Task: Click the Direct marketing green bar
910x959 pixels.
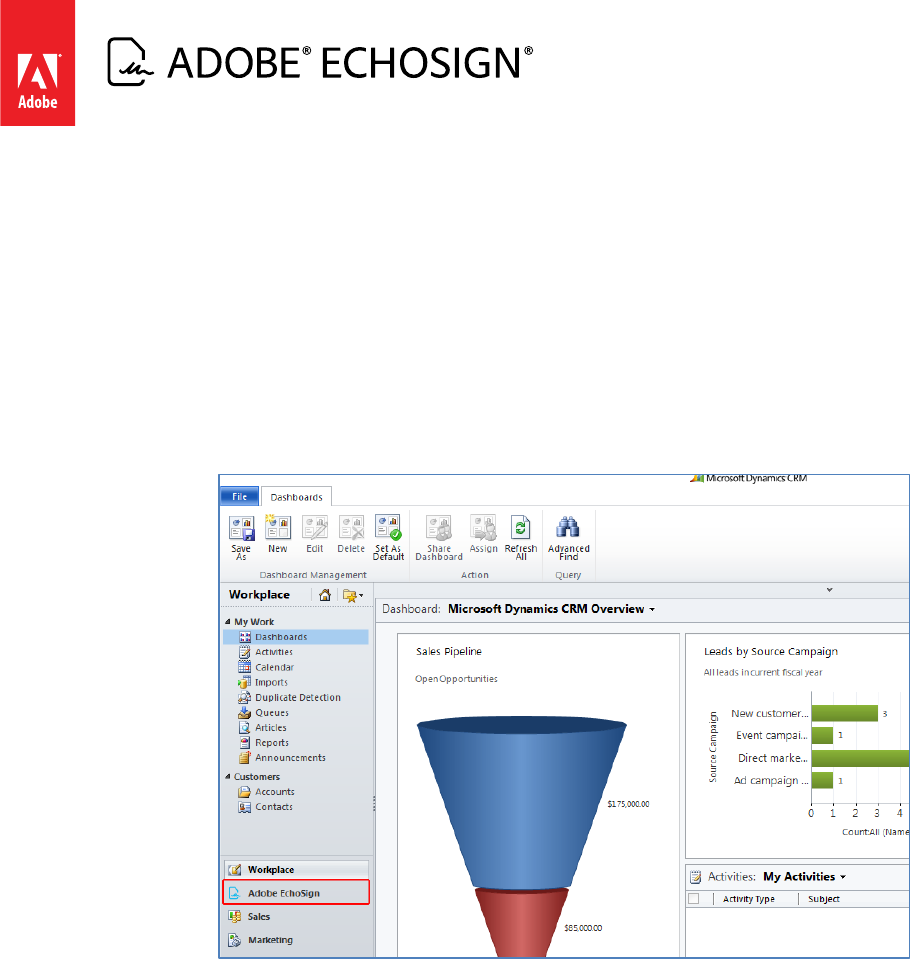Action: tap(860, 758)
